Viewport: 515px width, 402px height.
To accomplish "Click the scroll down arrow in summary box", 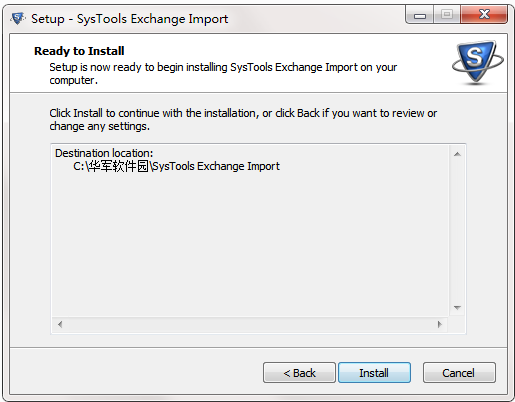I will click(457, 307).
